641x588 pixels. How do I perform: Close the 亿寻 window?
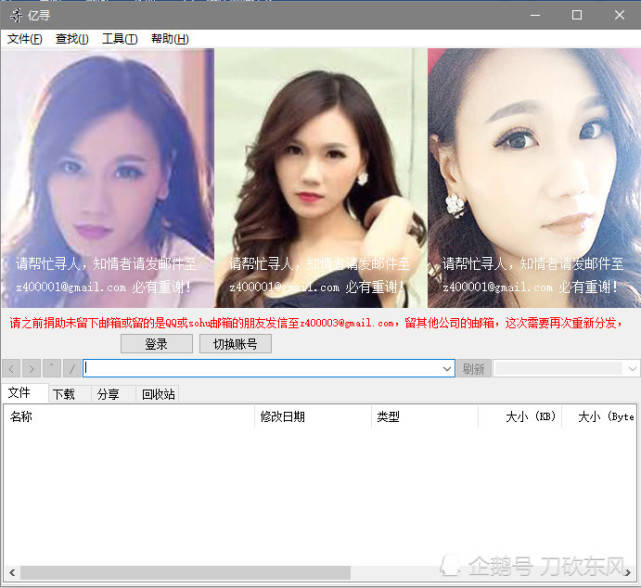pyautogui.click(x=619, y=15)
